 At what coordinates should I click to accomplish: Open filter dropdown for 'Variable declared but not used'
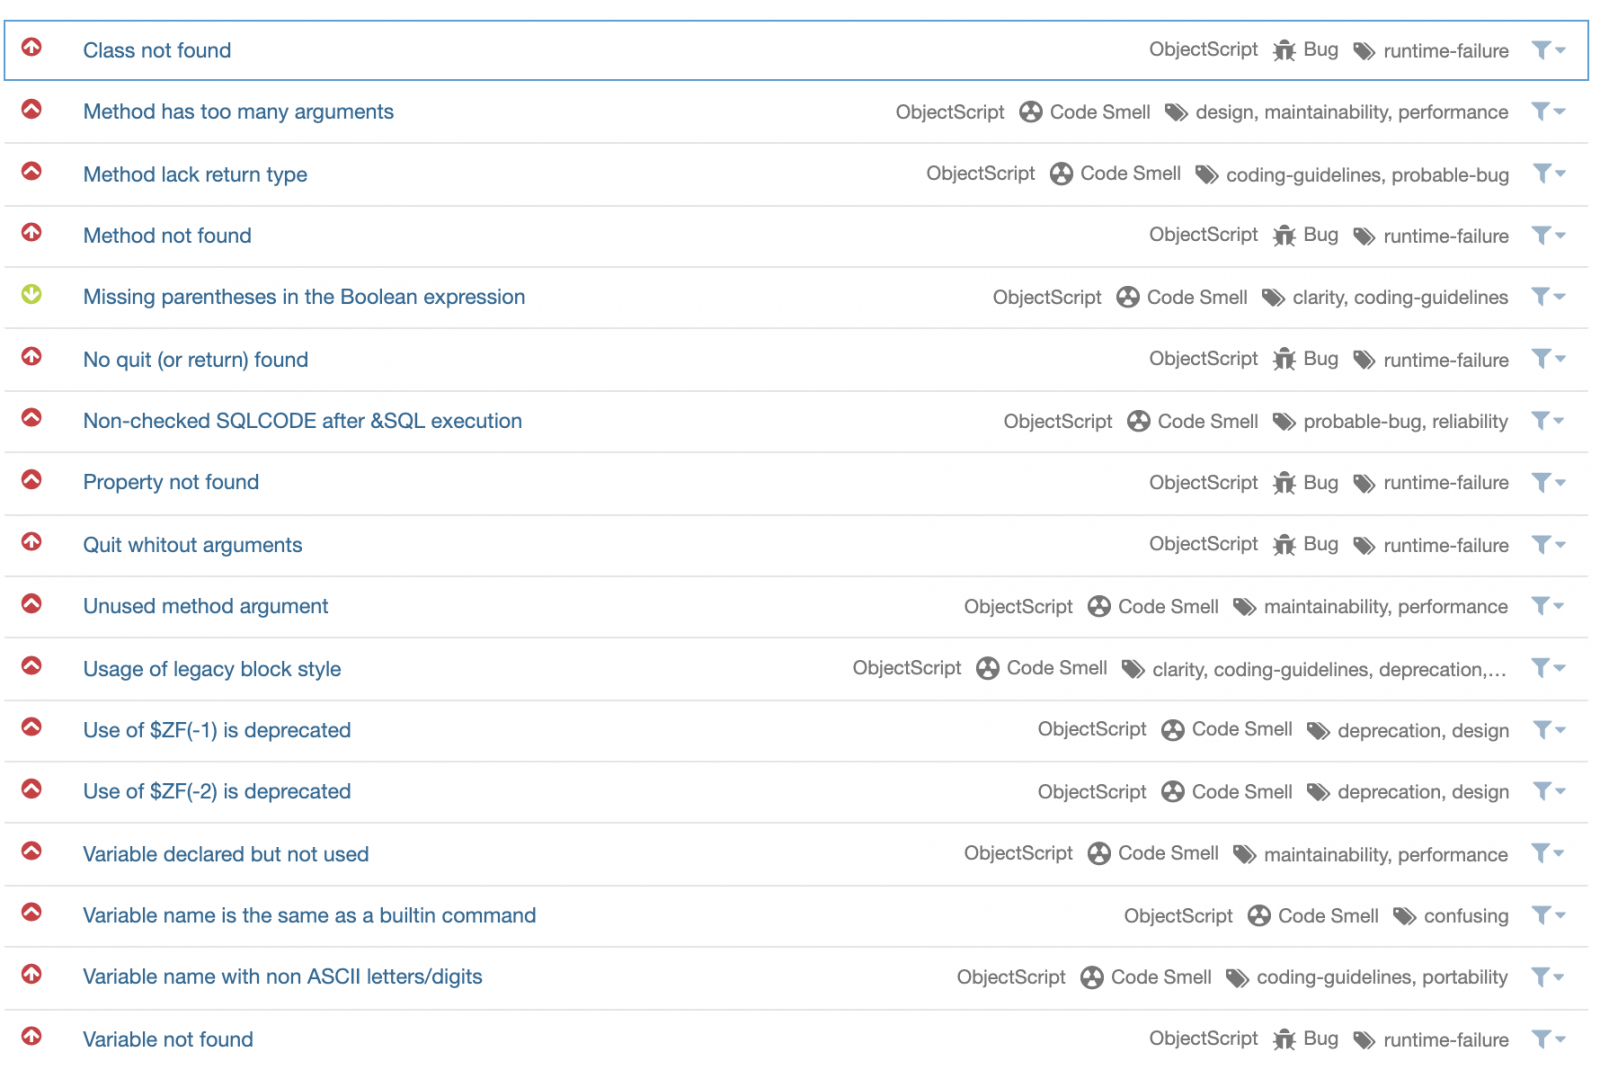[1548, 854]
